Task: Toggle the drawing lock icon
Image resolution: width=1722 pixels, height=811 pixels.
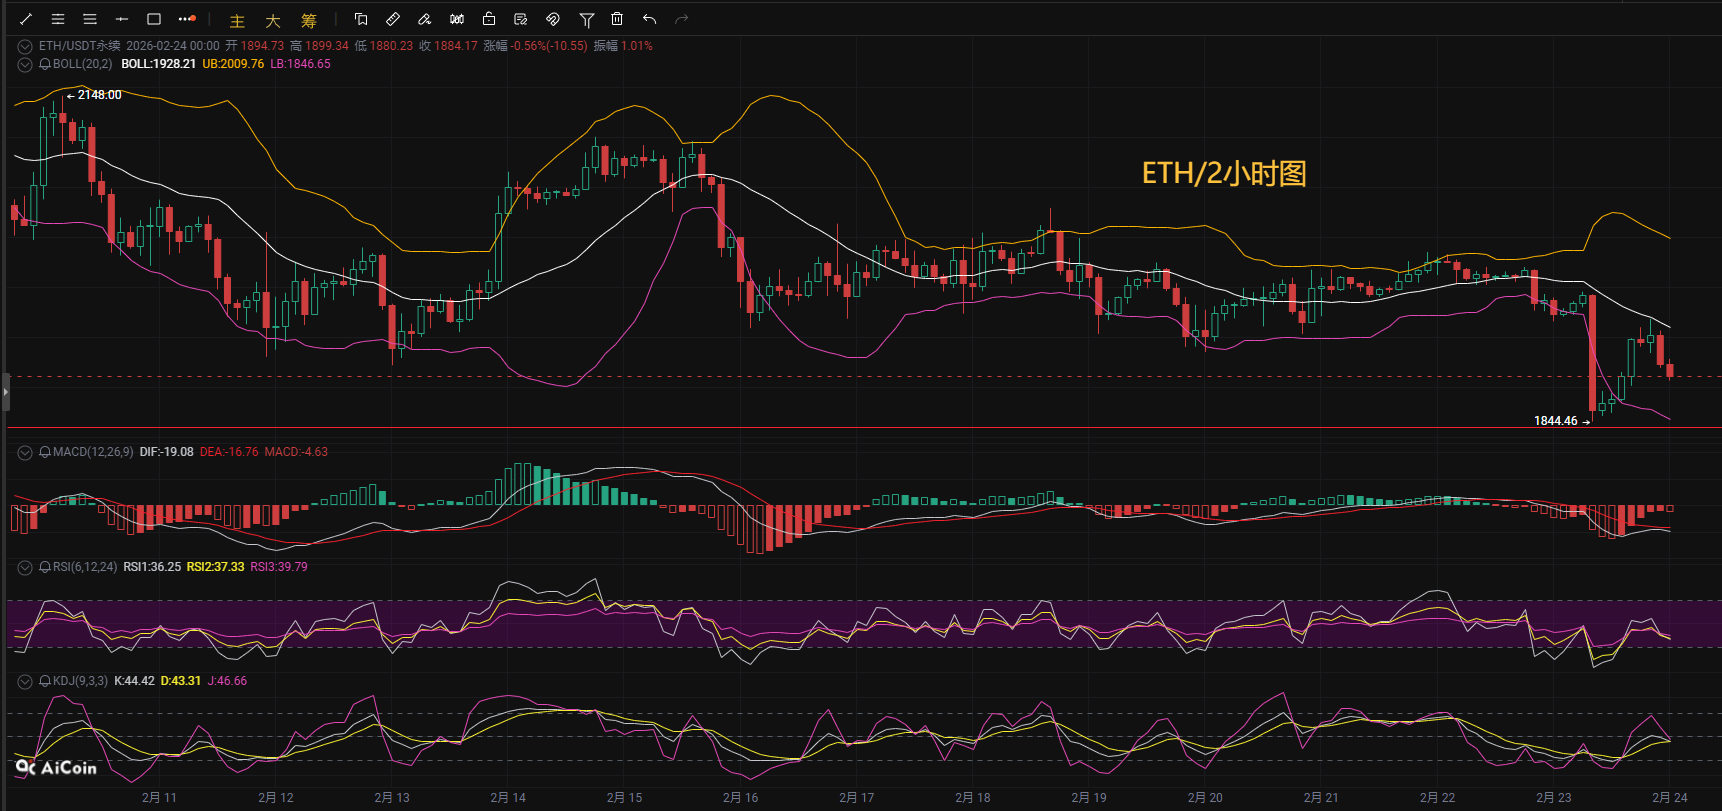Action: 489,19
